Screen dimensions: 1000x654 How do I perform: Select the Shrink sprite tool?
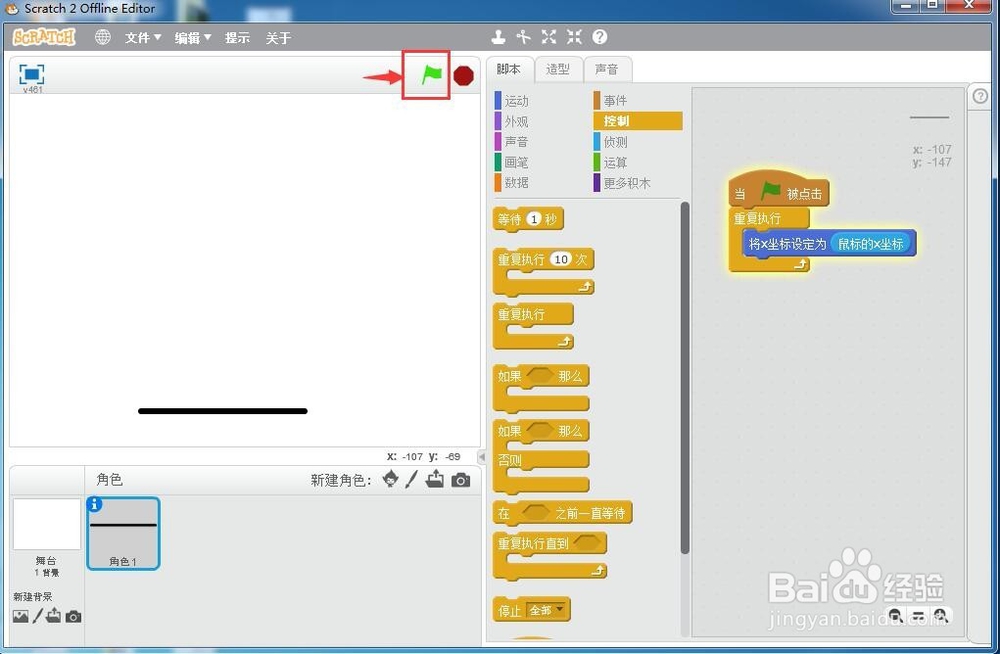pyautogui.click(x=575, y=37)
